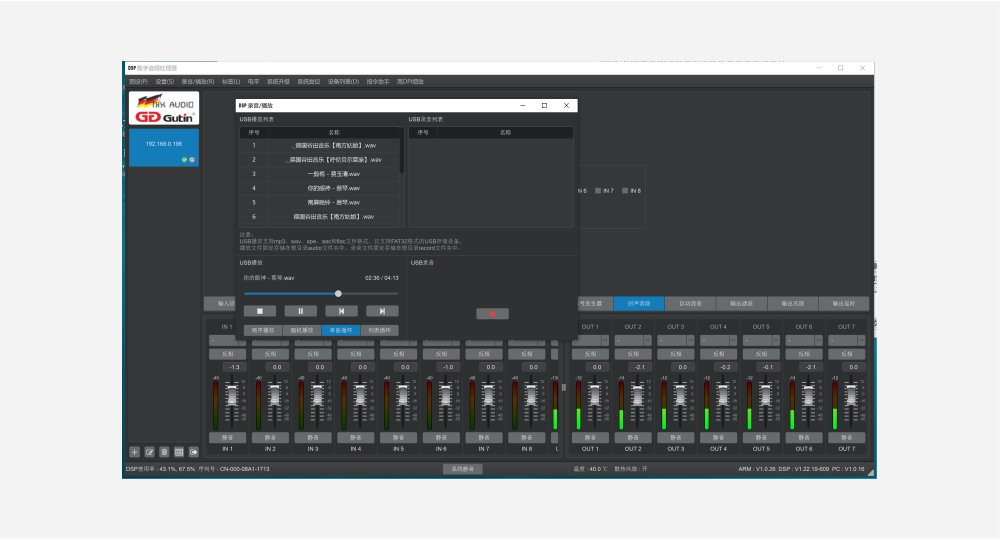The image size is (1000, 539).
Task: Open the OUT 3 channel dropdown
Action: 675,341
